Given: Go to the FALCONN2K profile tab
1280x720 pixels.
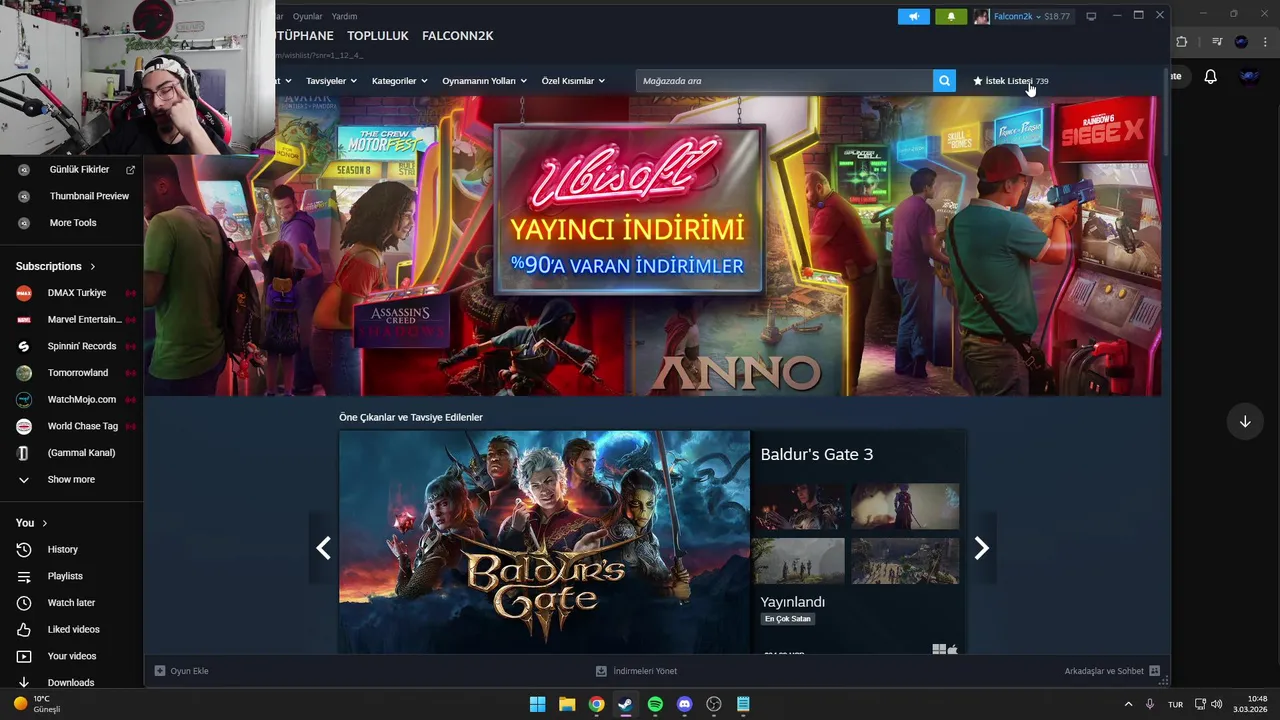Looking at the screenshot, I should pos(458,36).
